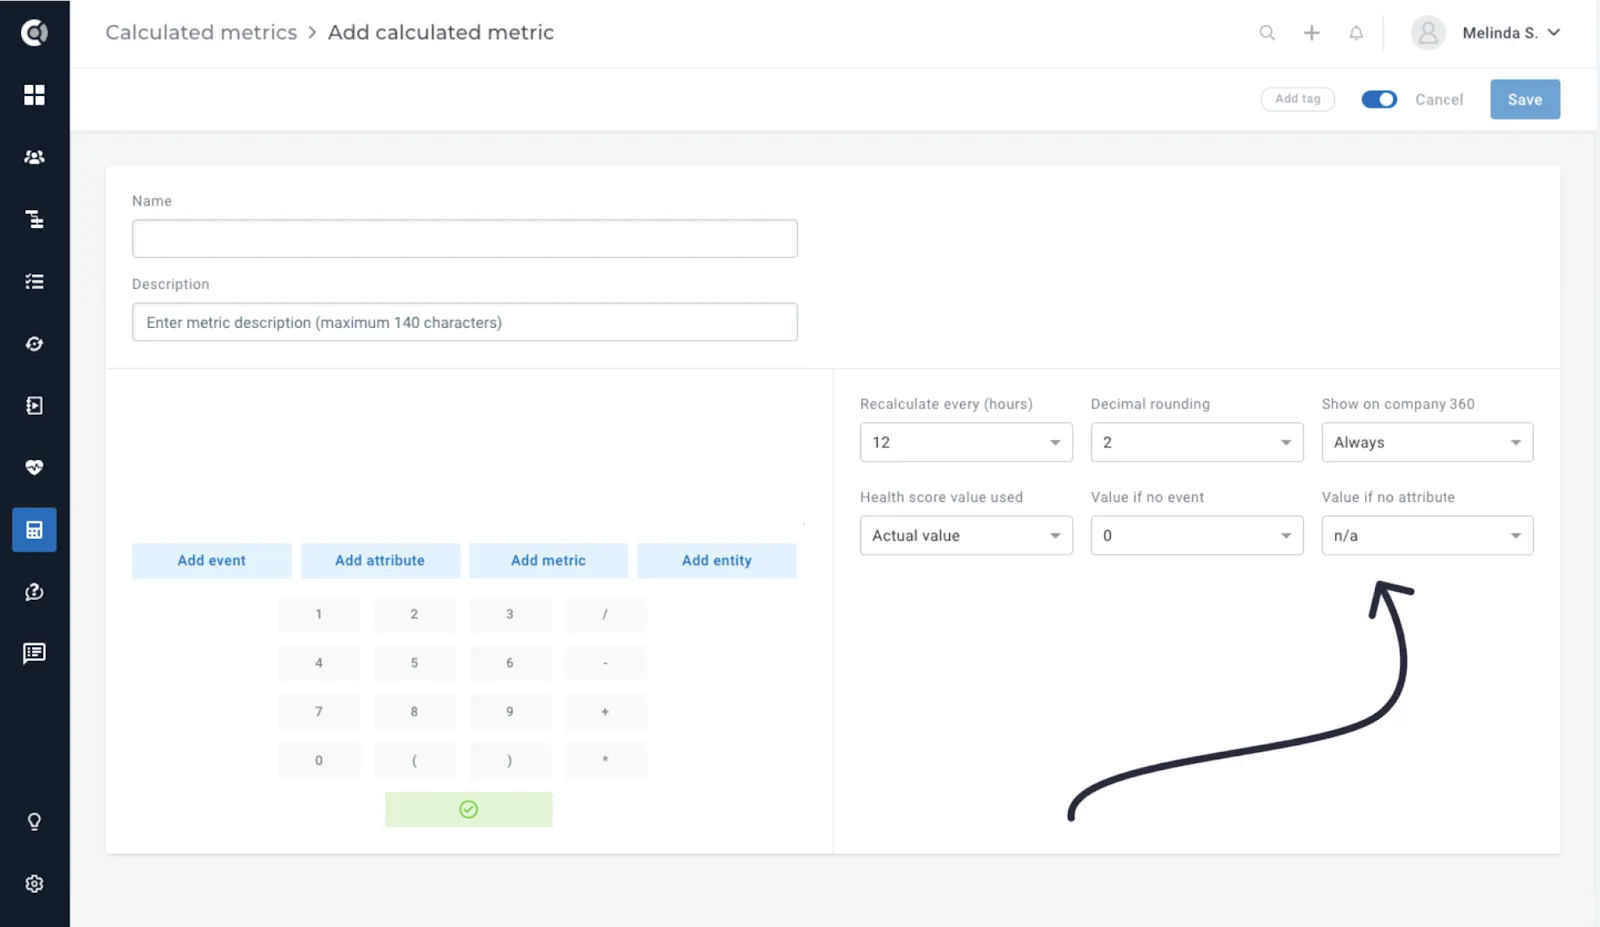The height and width of the screenshot is (927, 1600).
Task: Open the dashboard grid icon in sidebar
Action: point(34,95)
